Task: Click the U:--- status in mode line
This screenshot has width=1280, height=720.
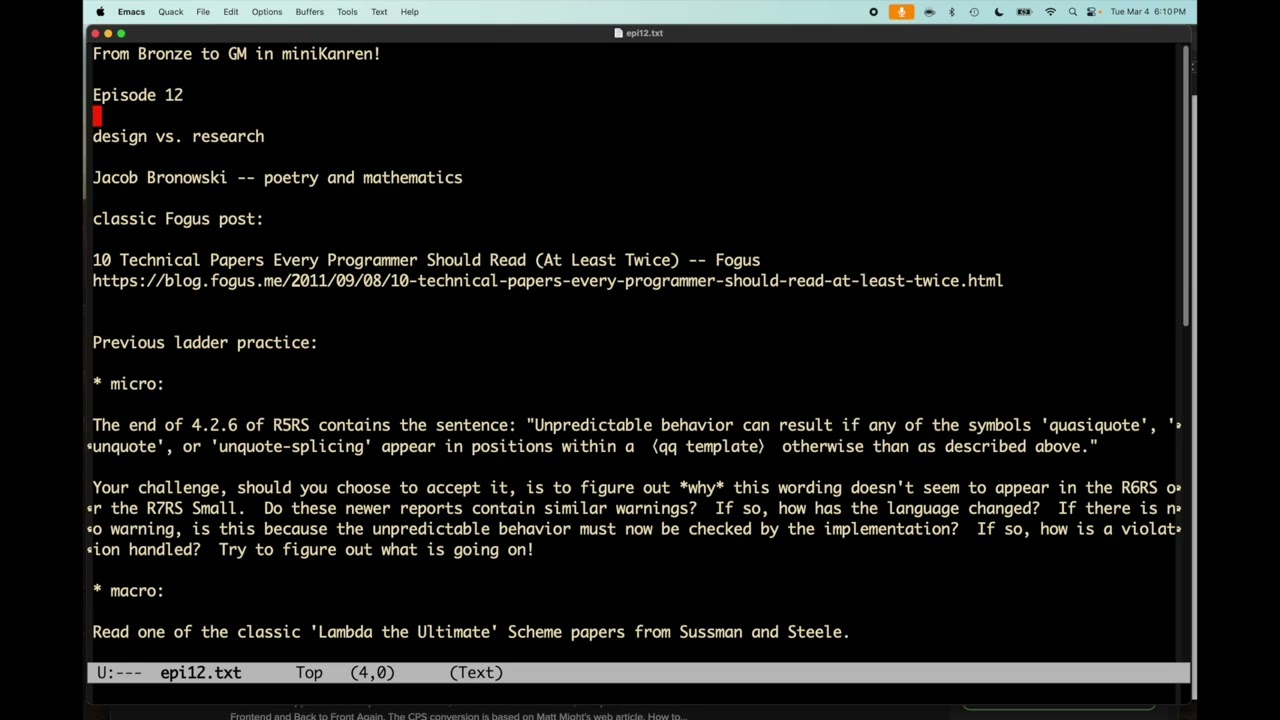Action: point(119,673)
